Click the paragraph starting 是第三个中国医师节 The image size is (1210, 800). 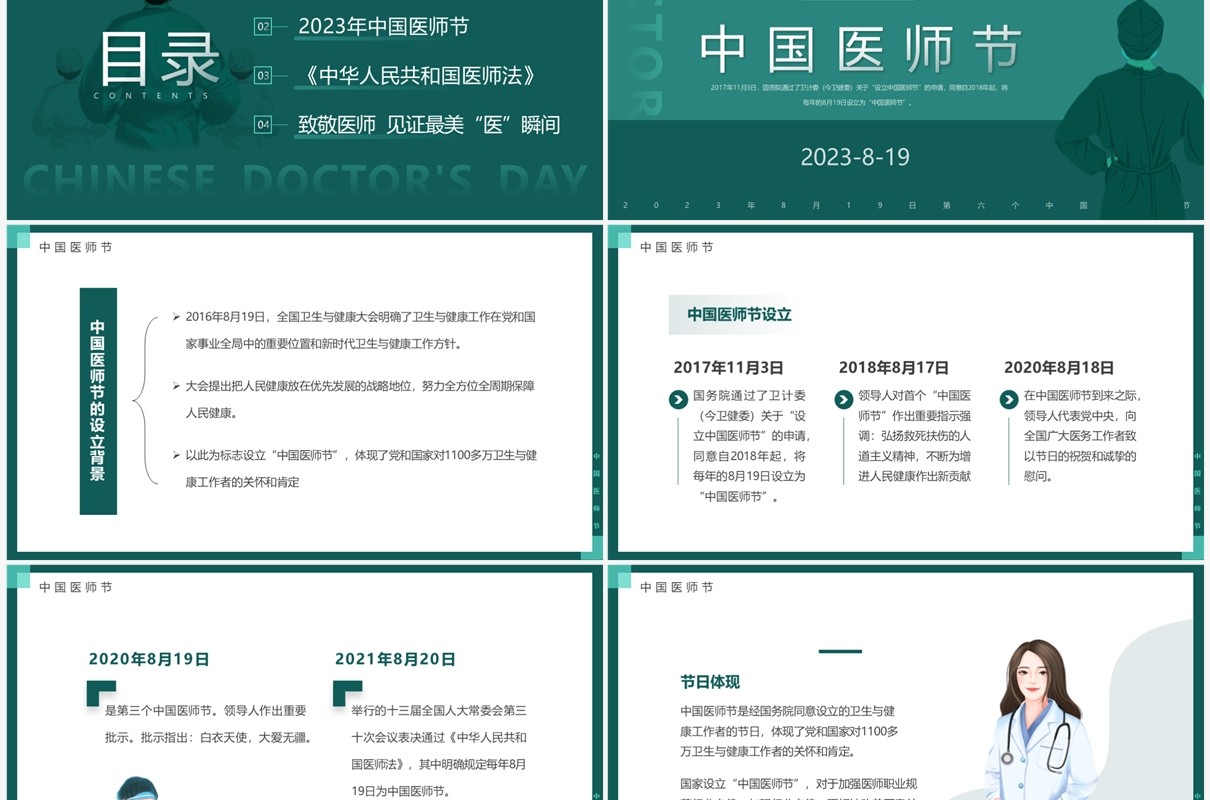tap(209, 724)
